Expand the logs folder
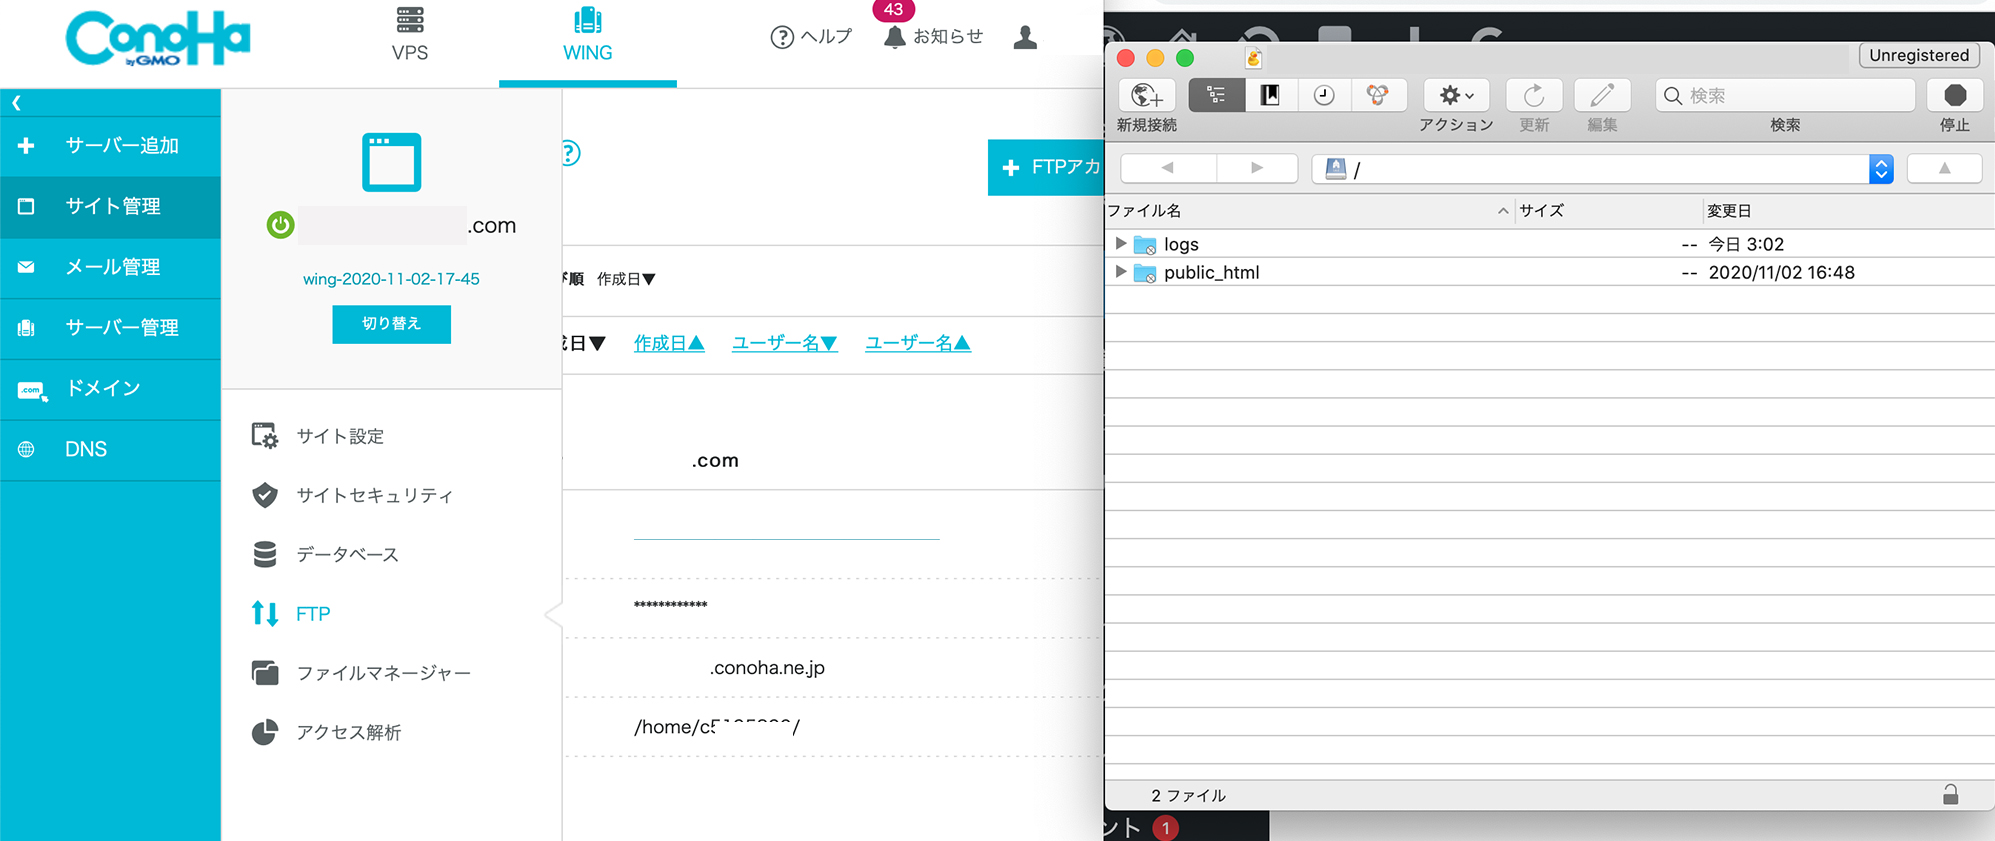Screen dimensions: 1995x841 [x=1121, y=243]
